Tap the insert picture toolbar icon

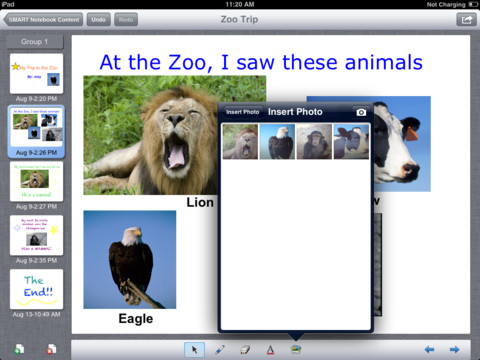pos(296,349)
